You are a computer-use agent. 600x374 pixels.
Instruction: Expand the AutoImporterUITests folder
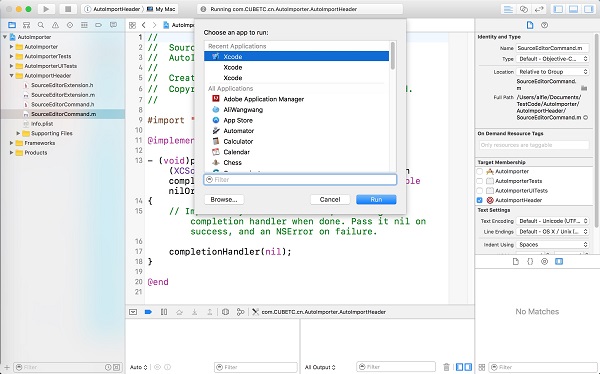[x=11, y=66]
